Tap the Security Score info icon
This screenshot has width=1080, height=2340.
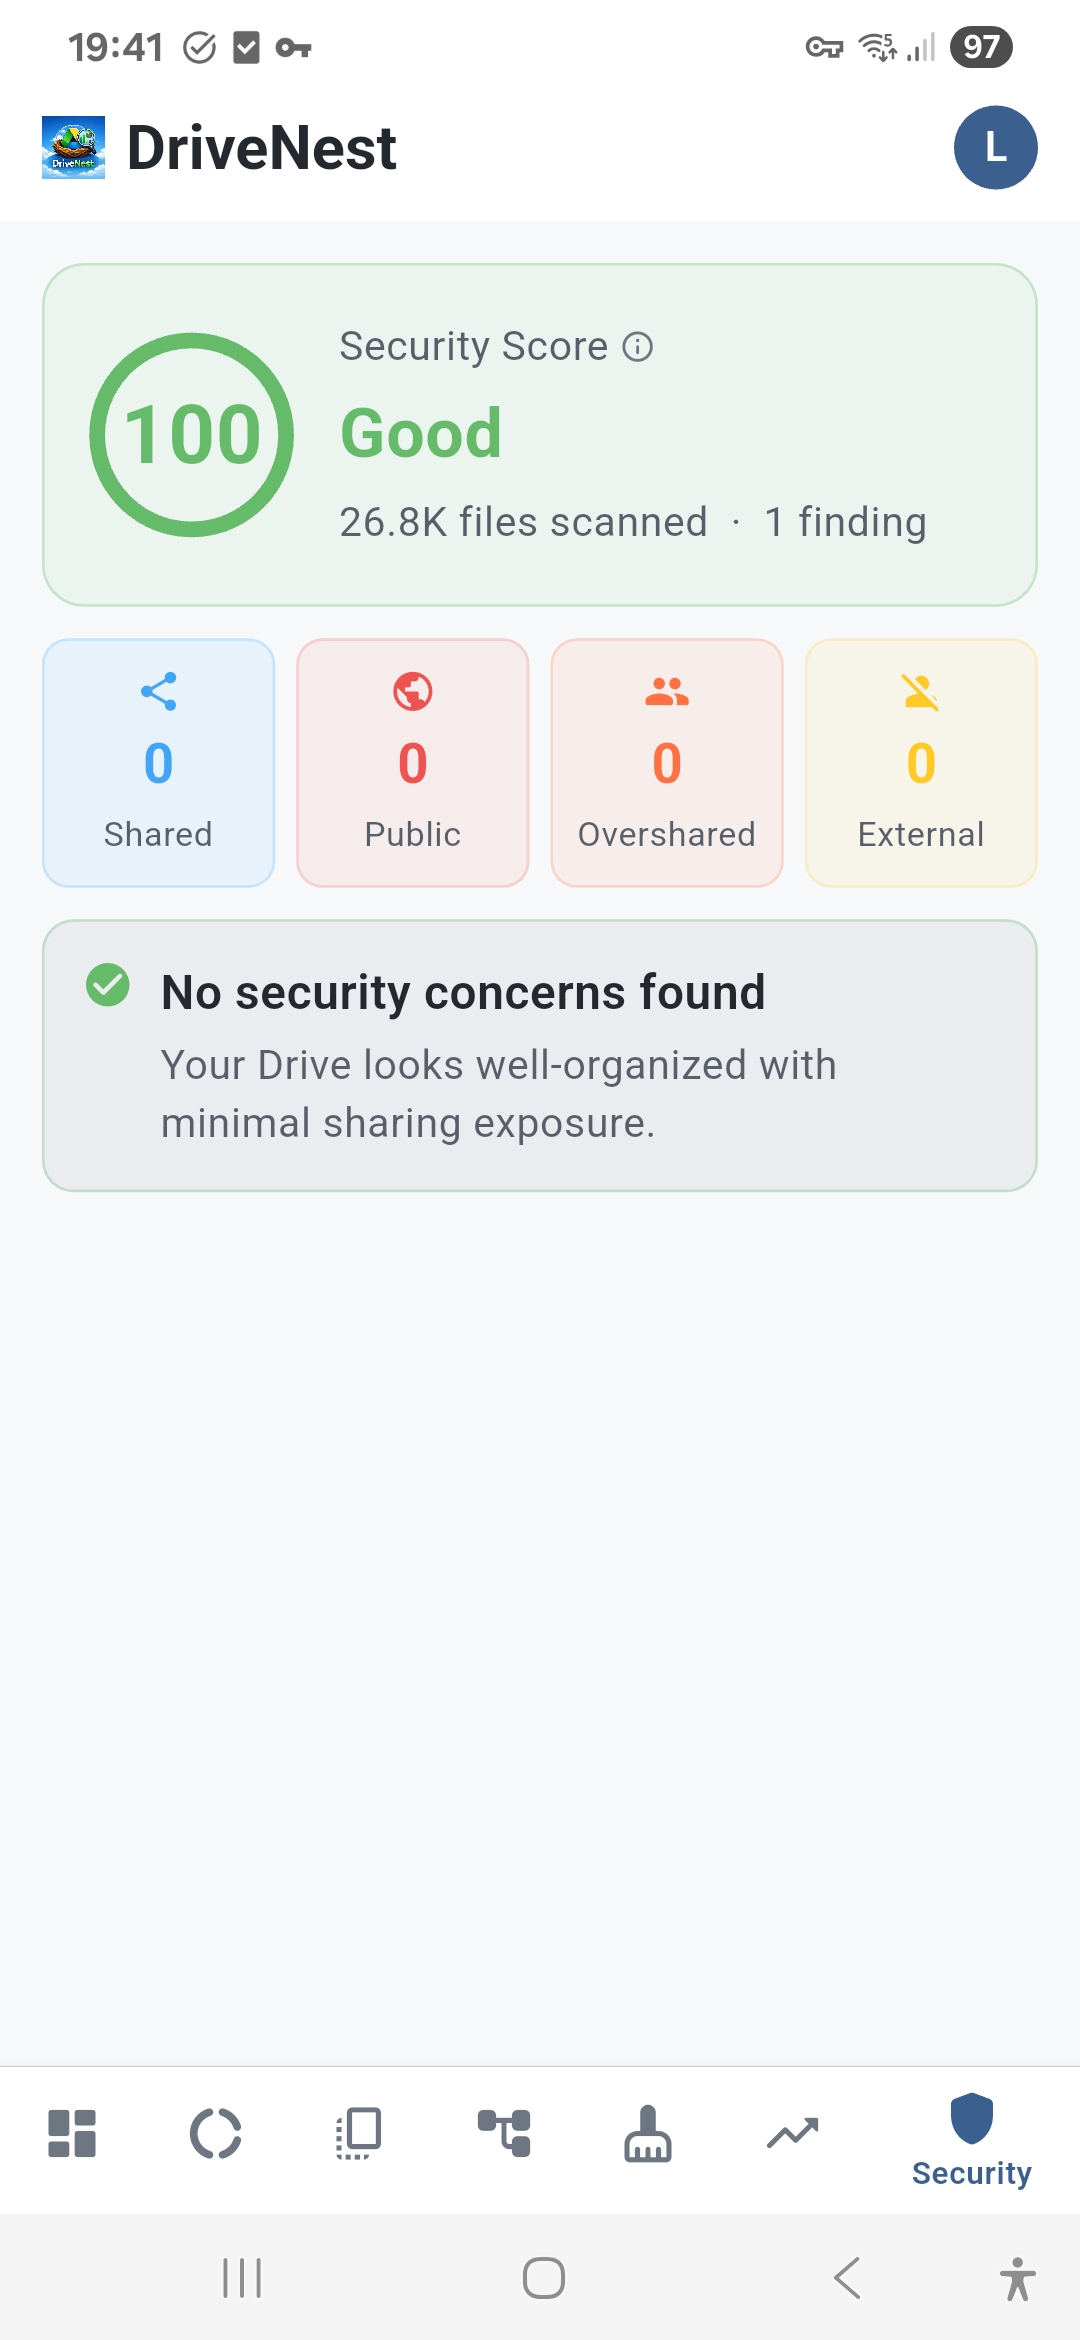coord(637,346)
